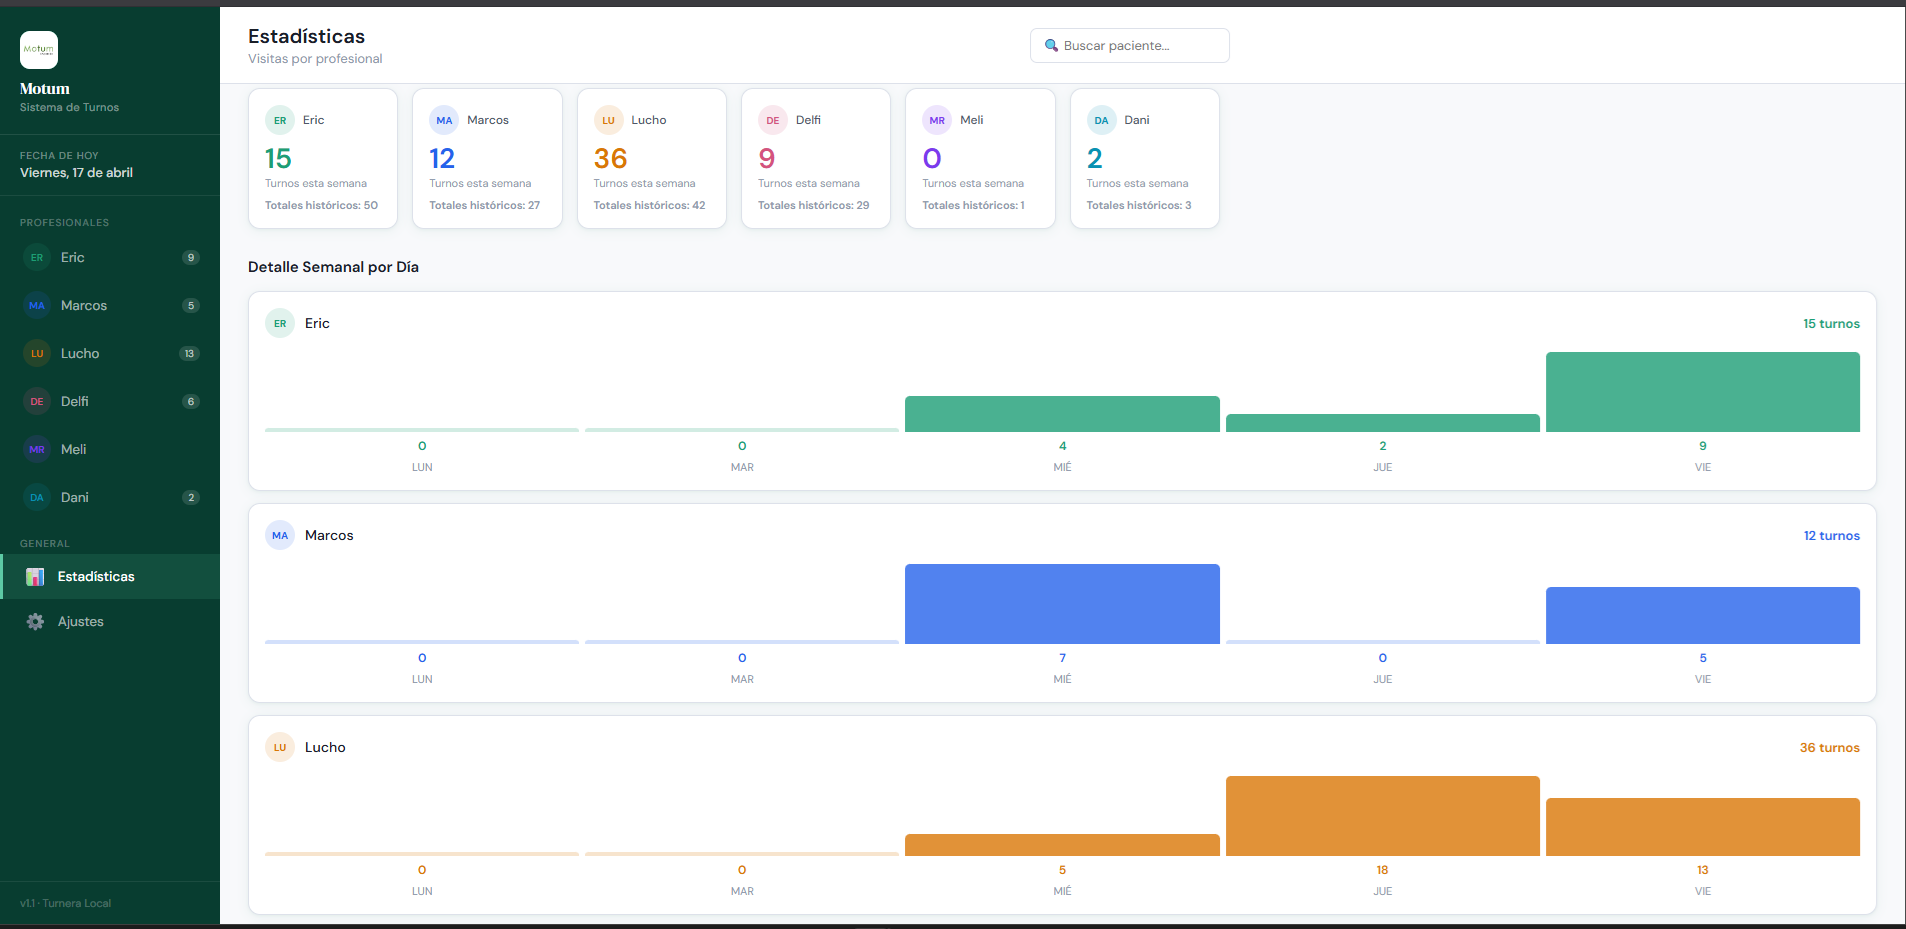Click Meli's MR avatar in sidebar
Viewport: 1906px width, 929px height.
click(x=37, y=450)
